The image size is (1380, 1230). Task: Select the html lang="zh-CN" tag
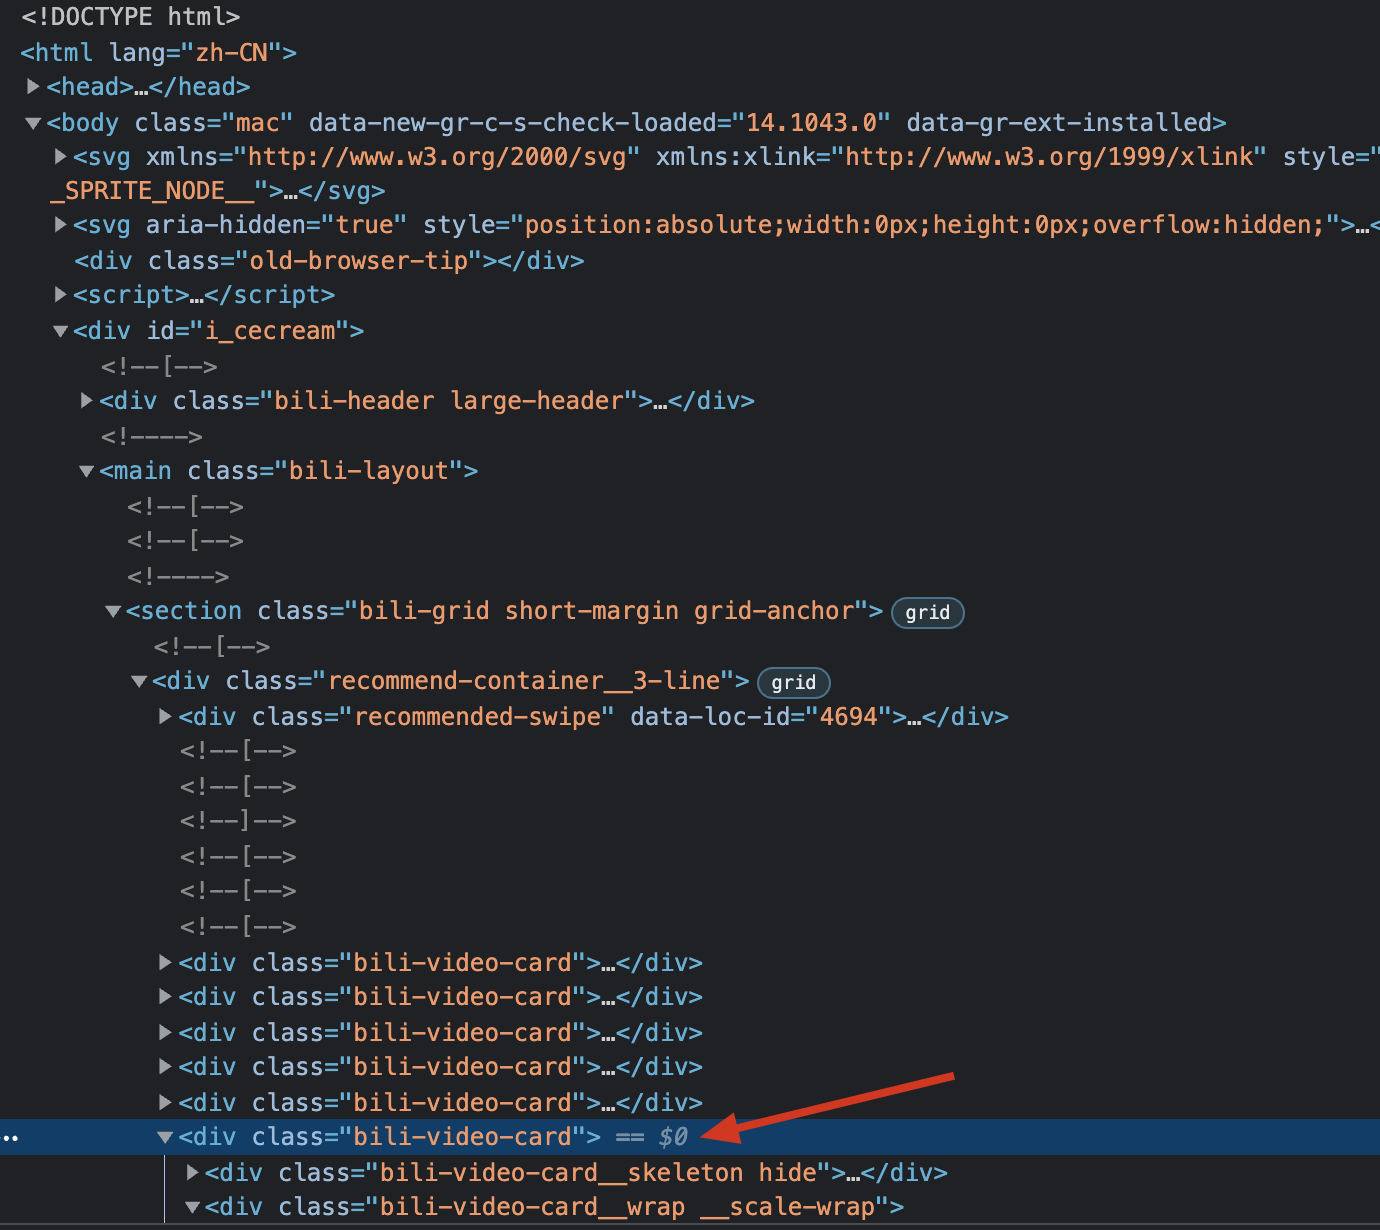158,52
